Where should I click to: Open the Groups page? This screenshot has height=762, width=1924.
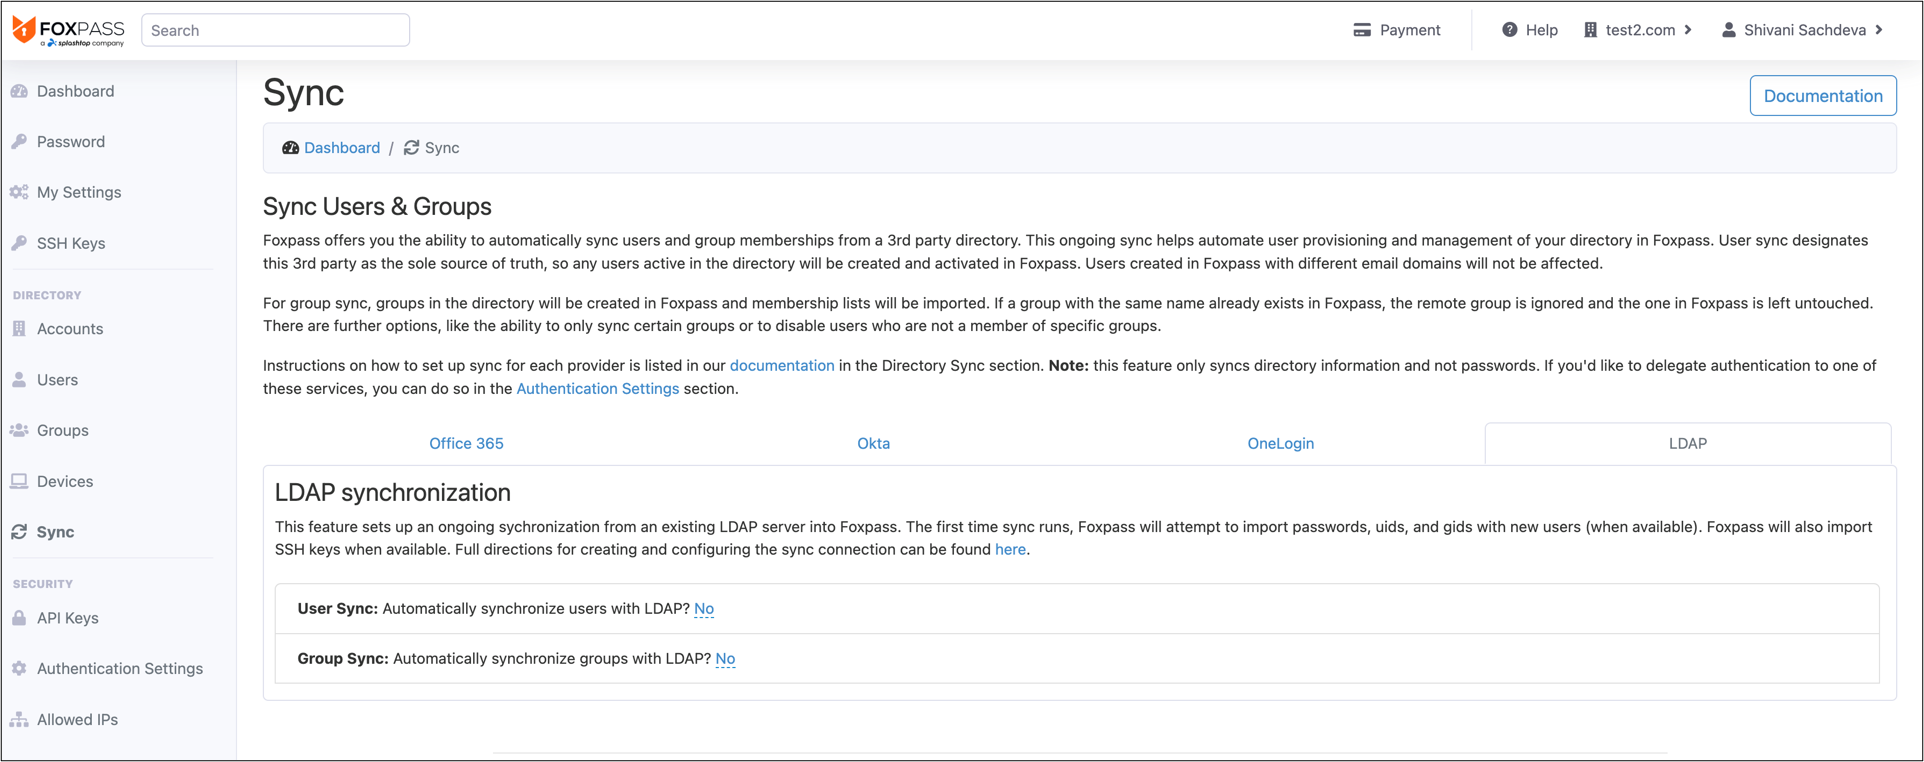click(x=63, y=430)
